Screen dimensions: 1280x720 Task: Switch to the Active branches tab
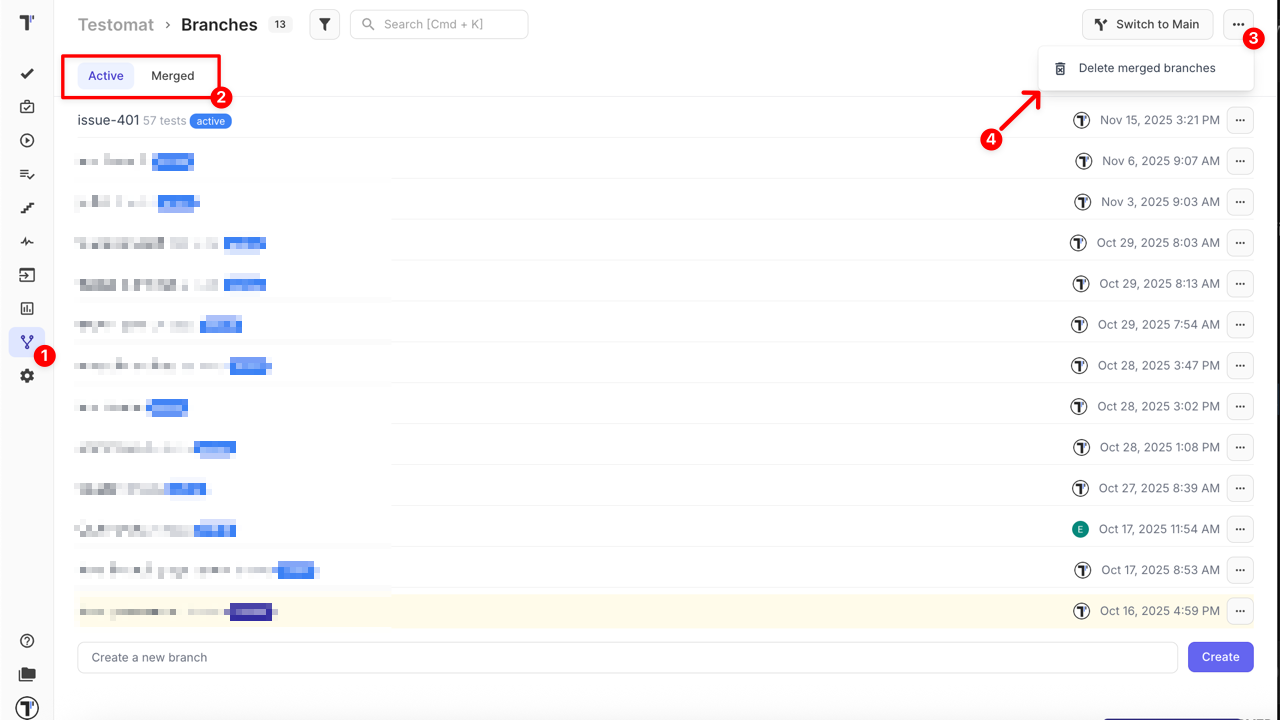tap(106, 76)
